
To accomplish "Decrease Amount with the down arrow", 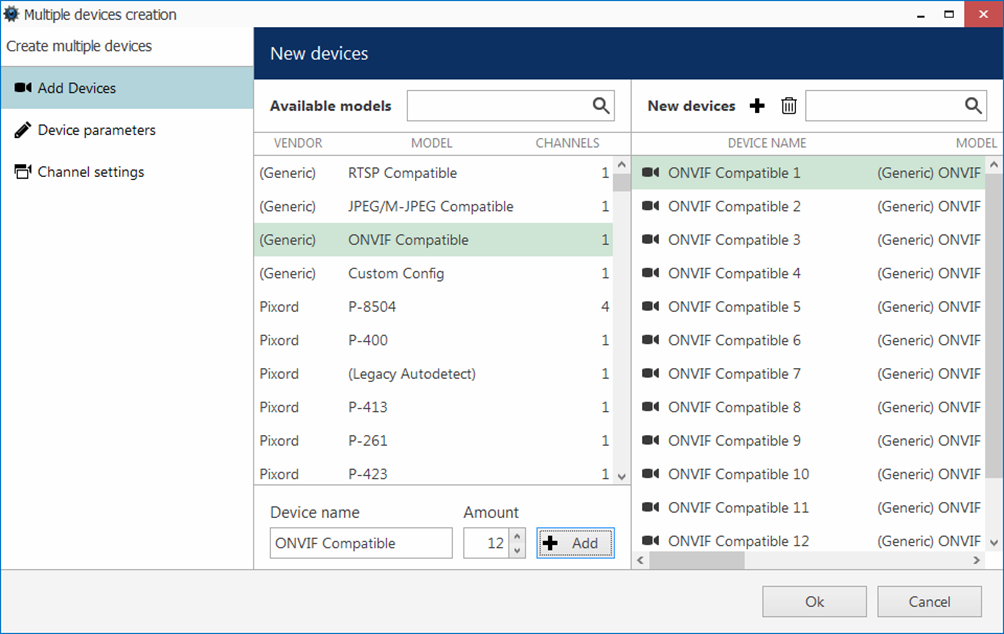I will [x=517, y=550].
